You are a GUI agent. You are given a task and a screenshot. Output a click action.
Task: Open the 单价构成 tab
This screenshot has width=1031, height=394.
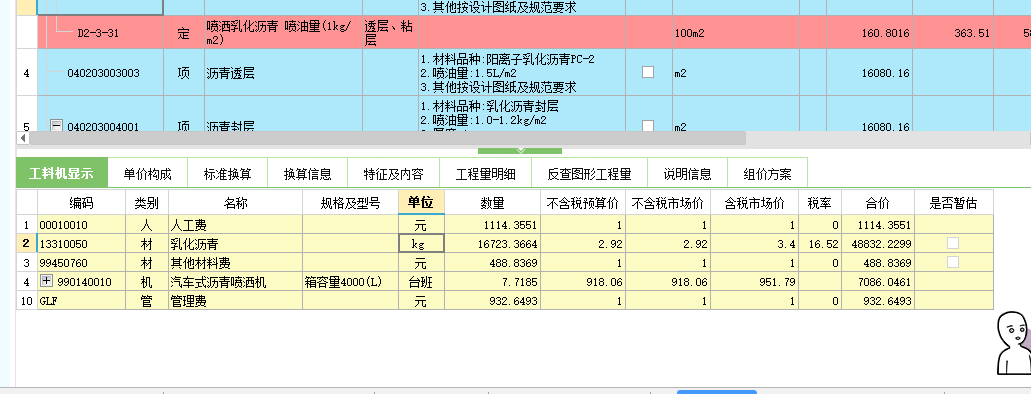click(147, 174)
